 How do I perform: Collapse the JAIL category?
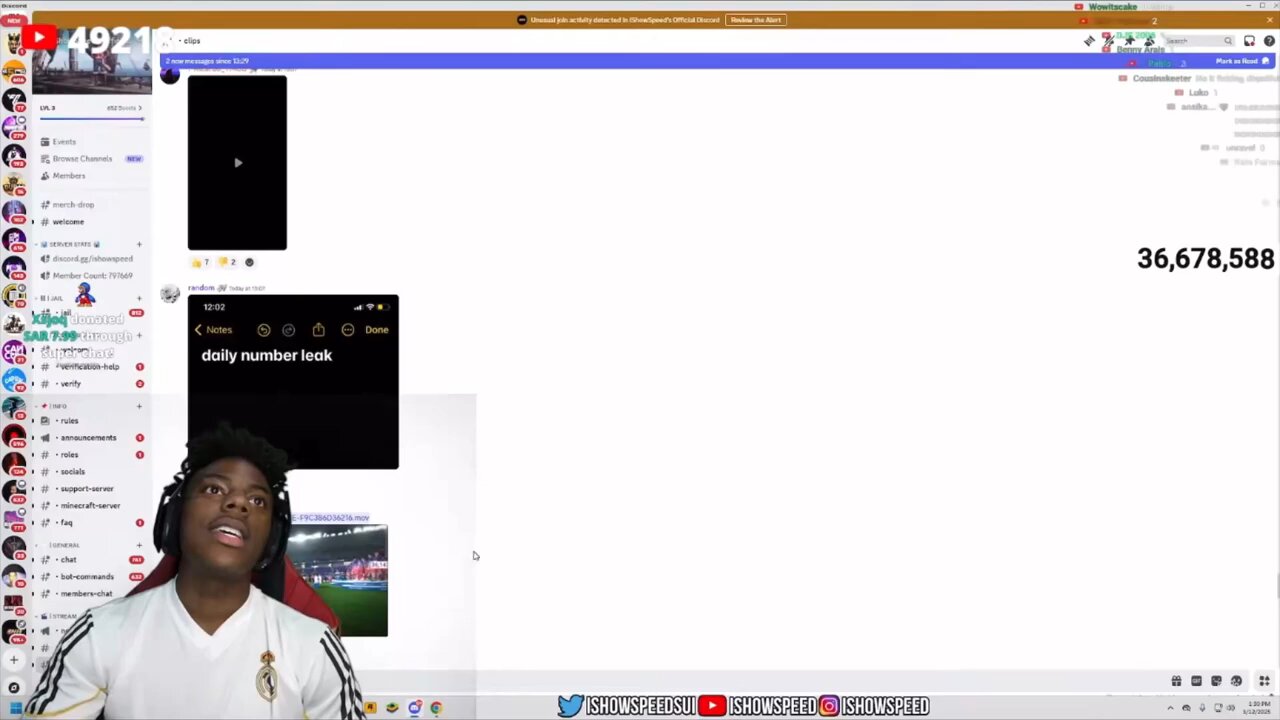tap(52, 299)
